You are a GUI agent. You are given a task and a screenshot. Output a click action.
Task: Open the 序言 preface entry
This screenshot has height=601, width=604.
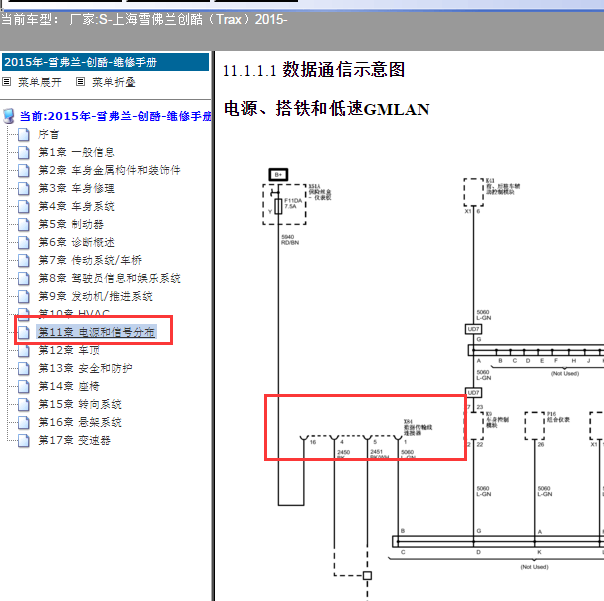click(x=49, y=134)
